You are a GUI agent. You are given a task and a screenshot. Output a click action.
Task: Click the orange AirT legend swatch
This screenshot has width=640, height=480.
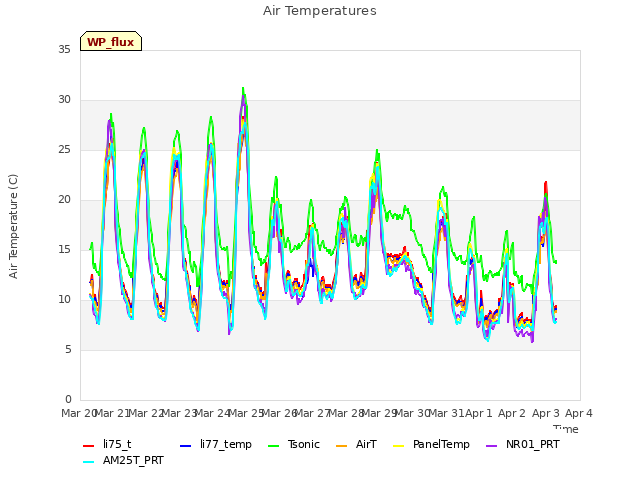(x=341, y=446)
